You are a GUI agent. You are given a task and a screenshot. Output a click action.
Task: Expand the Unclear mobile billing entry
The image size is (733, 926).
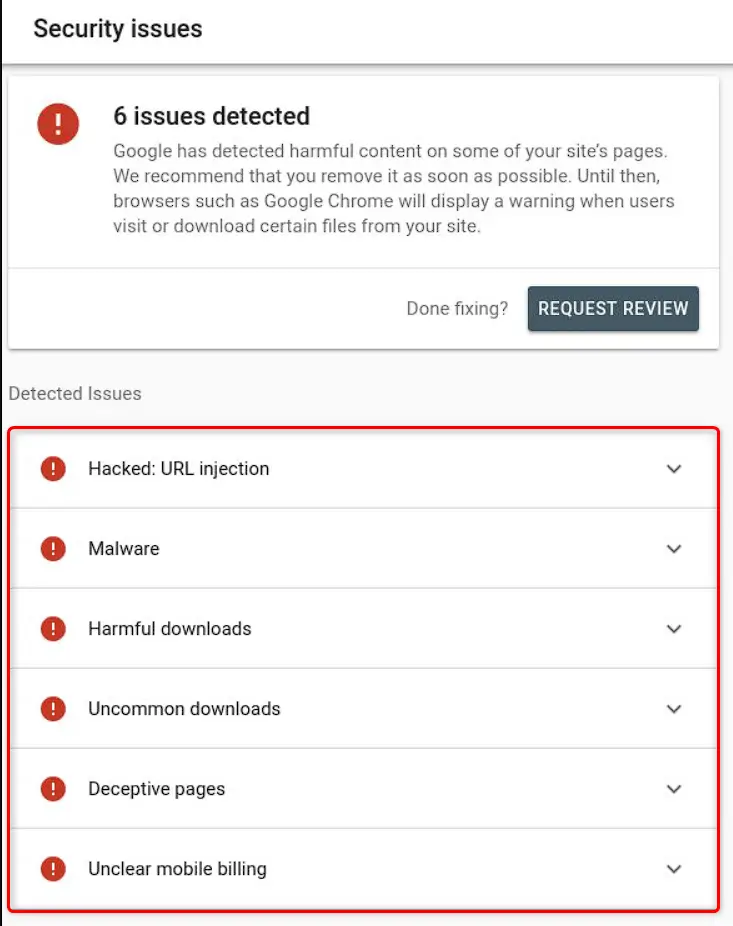(674, 868)
